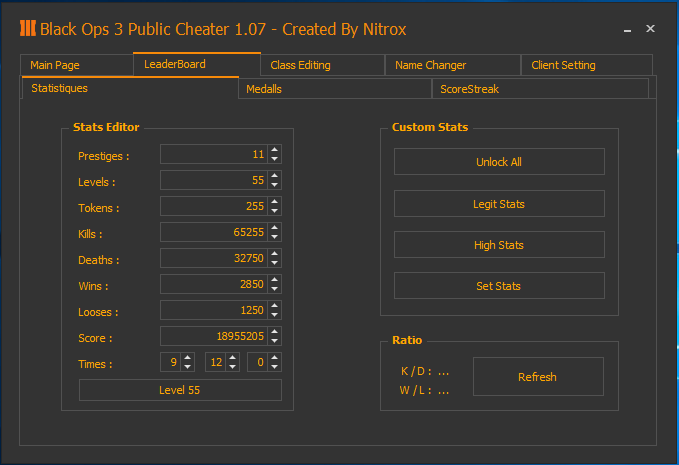
Task: Minimize the Black Ops 3 Cheater window
Action: coord(627,29)
